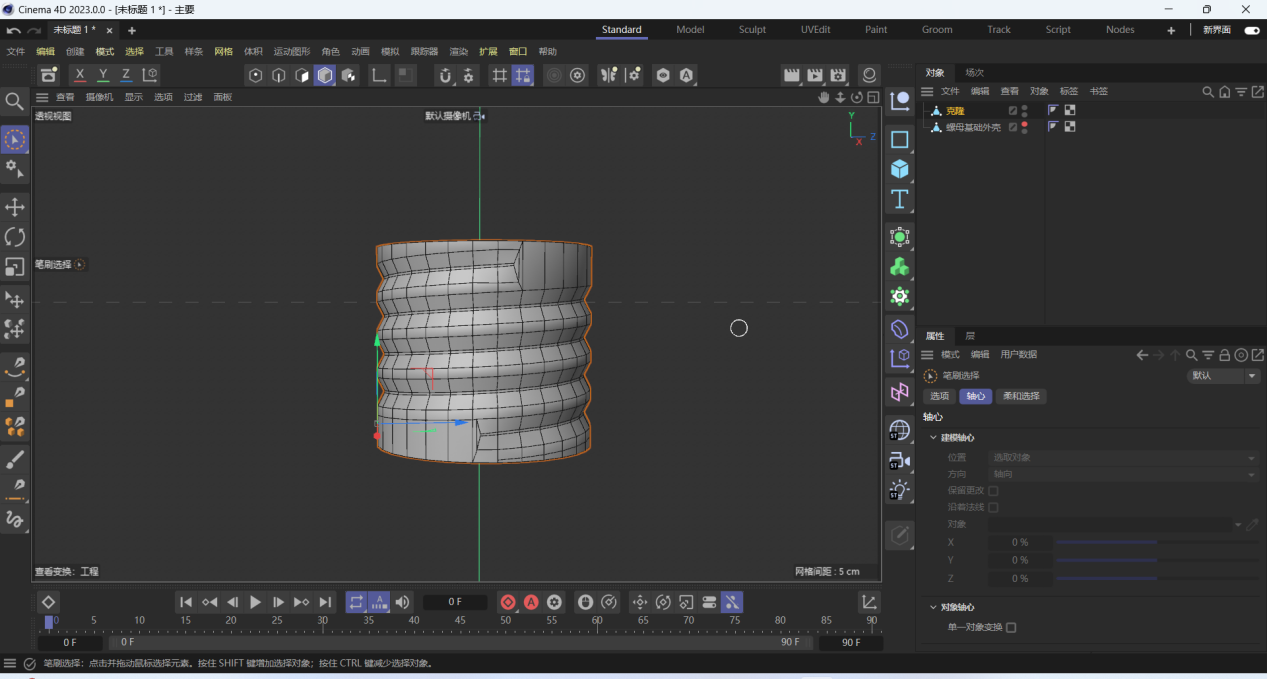Click the current frame input field
The height and width of the screenshot is (679, 1267).
coord(455,602)
